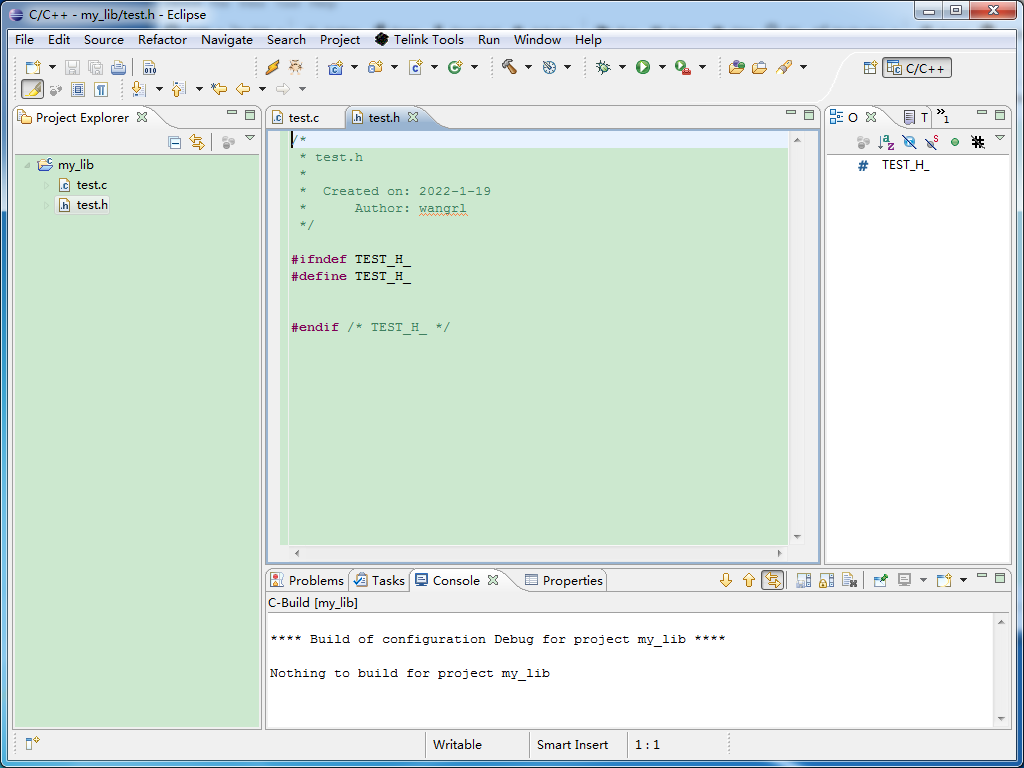Screen dimensions: 1024x768
Task: Click the New C/C++ Source File icon
Action: (414, 67)
